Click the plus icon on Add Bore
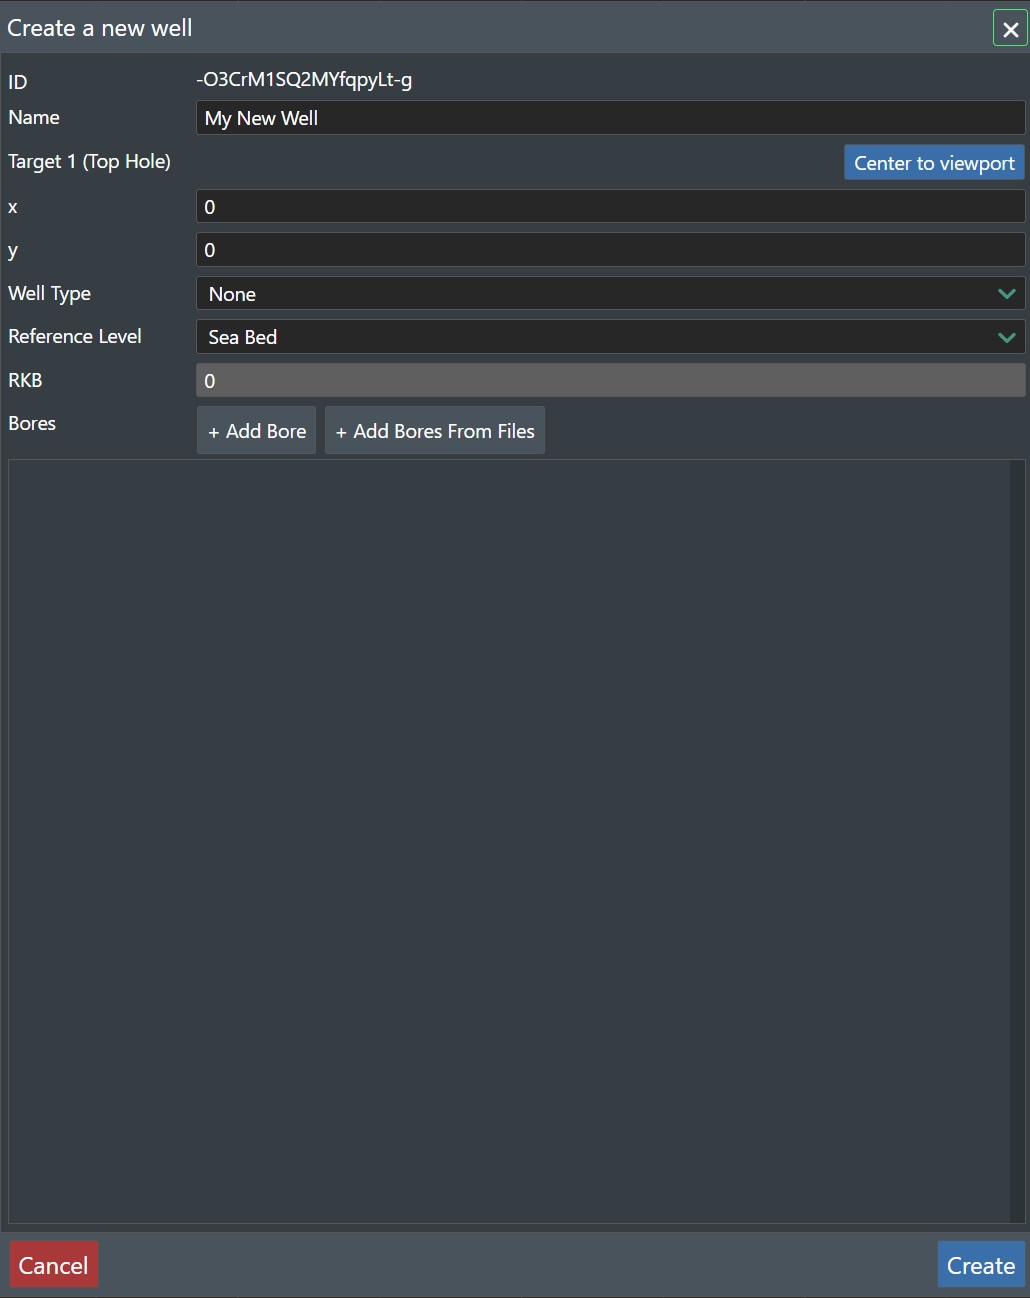 (214, 432)
